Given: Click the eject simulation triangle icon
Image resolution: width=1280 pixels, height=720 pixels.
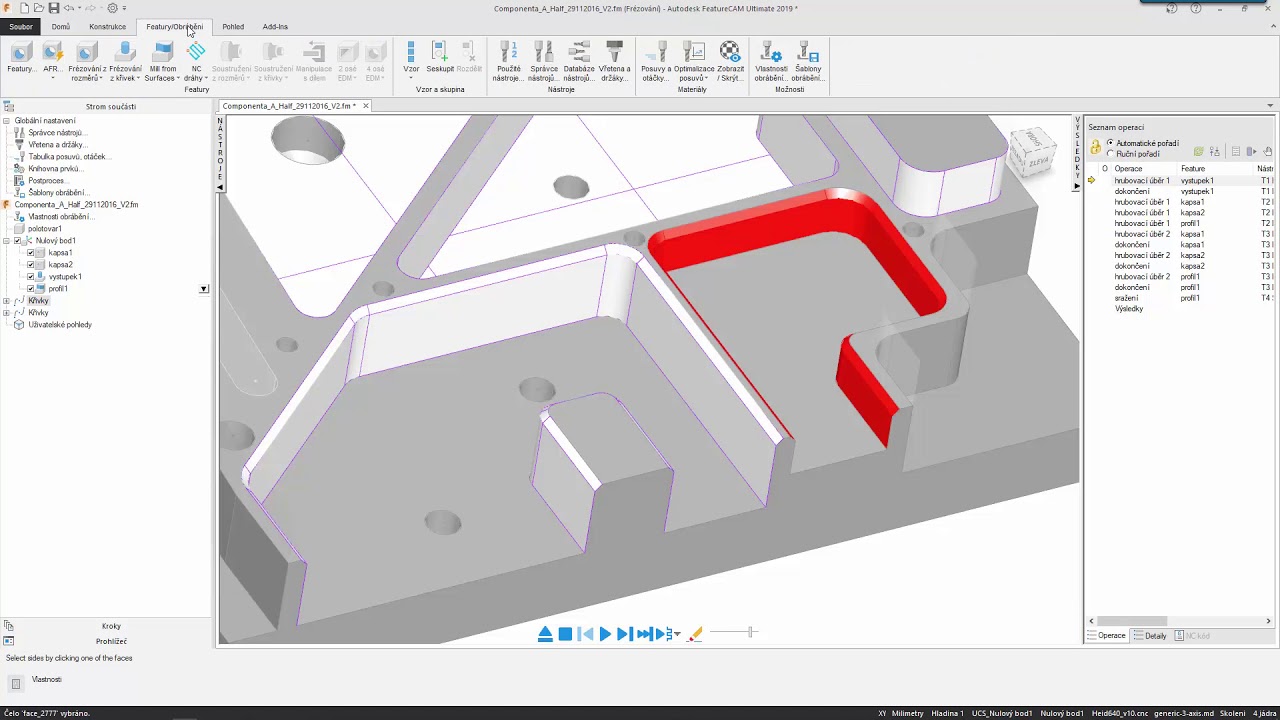Looking at the screenshot, I should [x=545, y=634].
